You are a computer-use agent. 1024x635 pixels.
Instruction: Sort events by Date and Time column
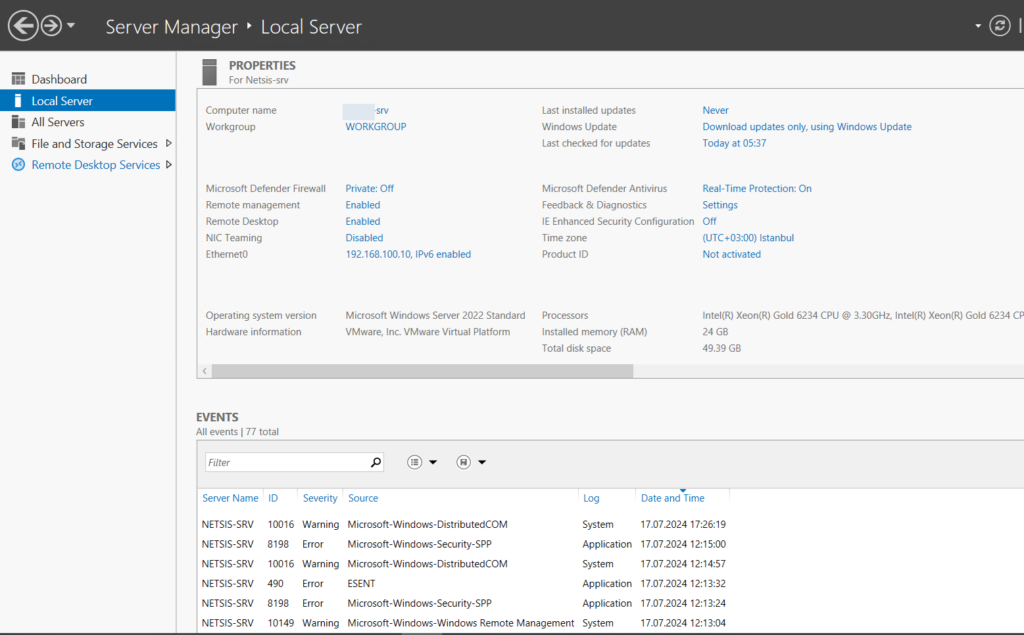point(673,498)
